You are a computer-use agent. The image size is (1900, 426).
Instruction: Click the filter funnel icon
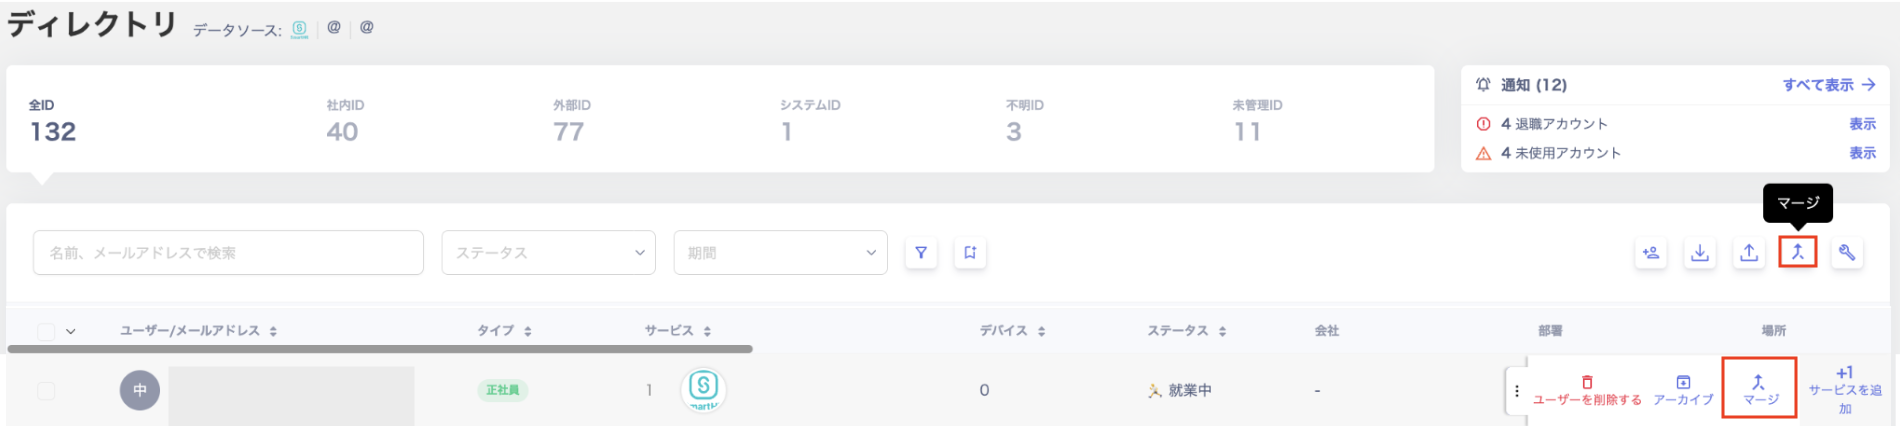pos(921,253)
